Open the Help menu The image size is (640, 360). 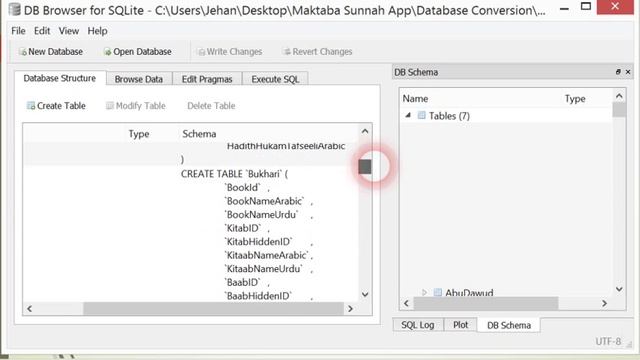point(97,31)
